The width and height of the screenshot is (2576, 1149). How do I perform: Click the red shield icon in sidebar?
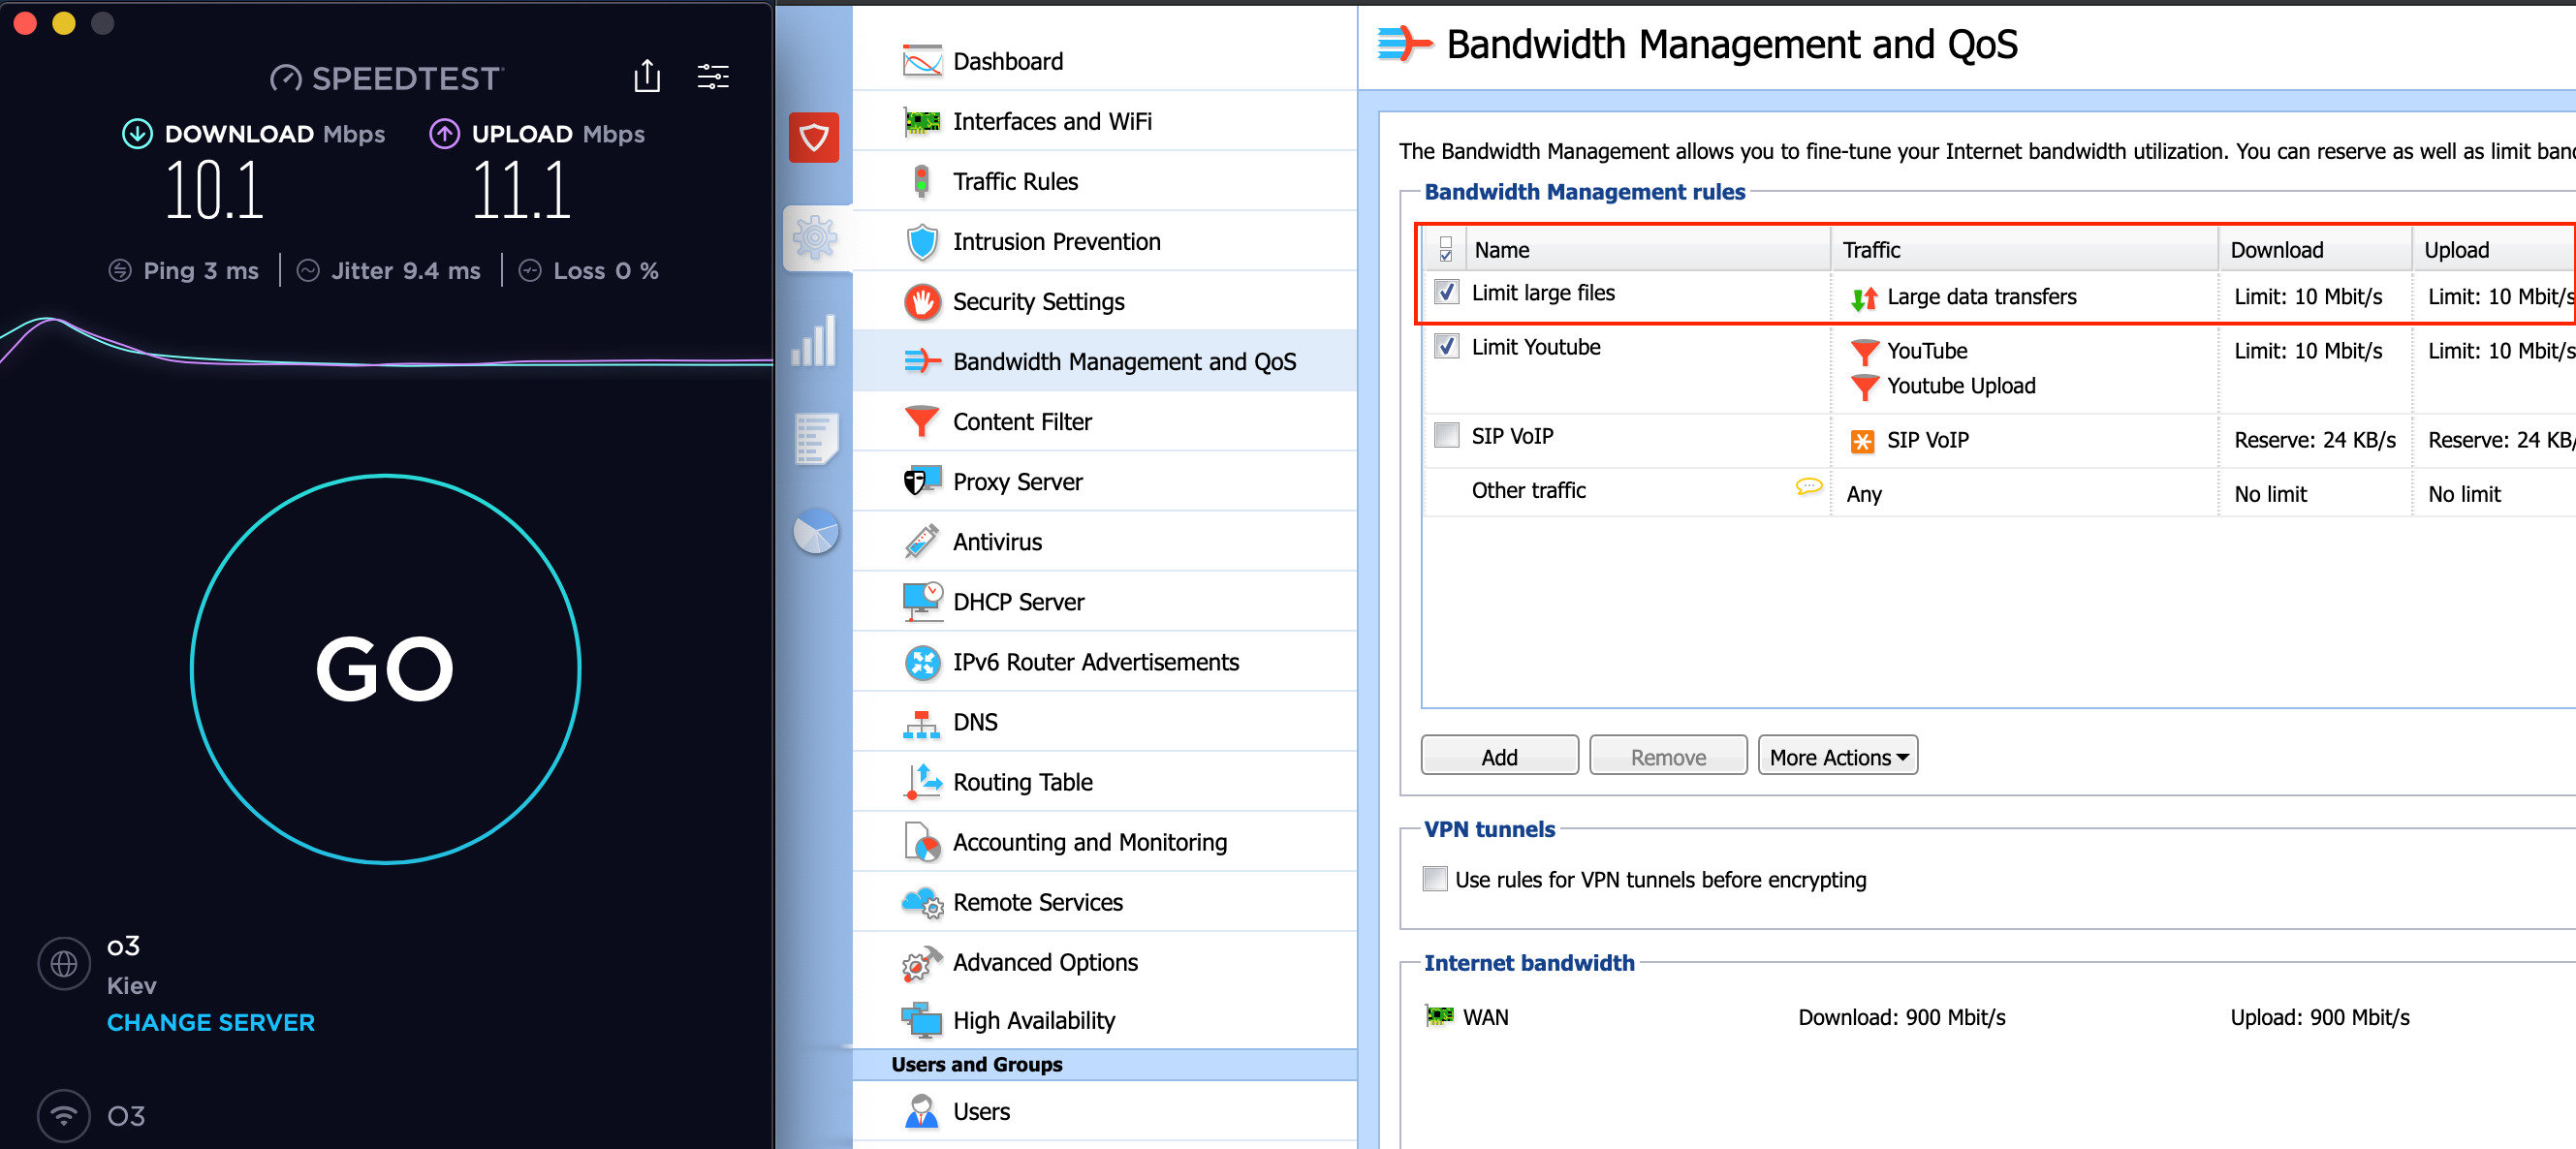(813, 138)
